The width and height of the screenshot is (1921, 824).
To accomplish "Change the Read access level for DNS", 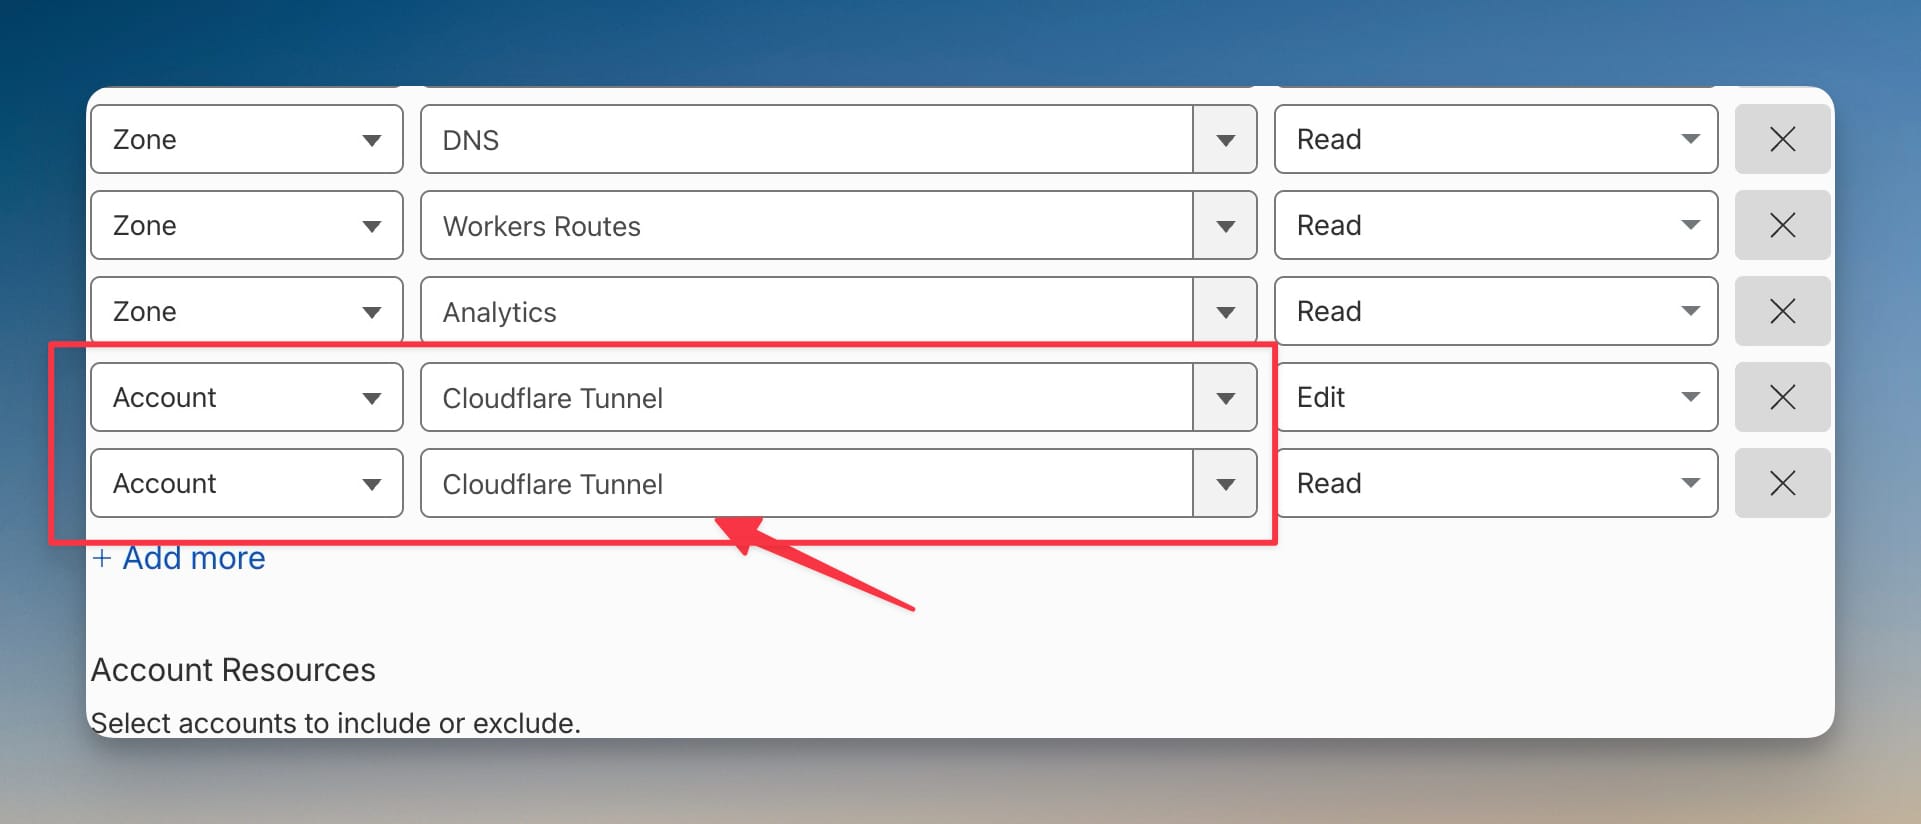I will click(1496, 139).
